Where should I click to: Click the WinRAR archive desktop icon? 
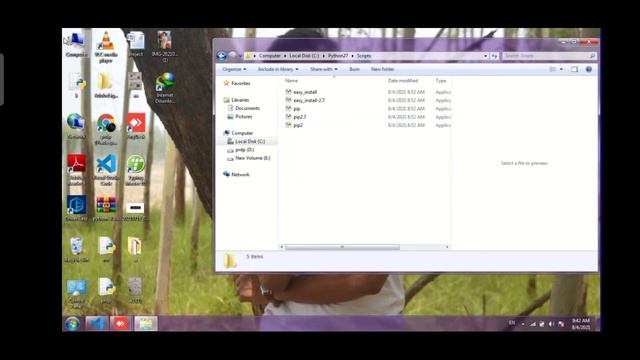106,208
